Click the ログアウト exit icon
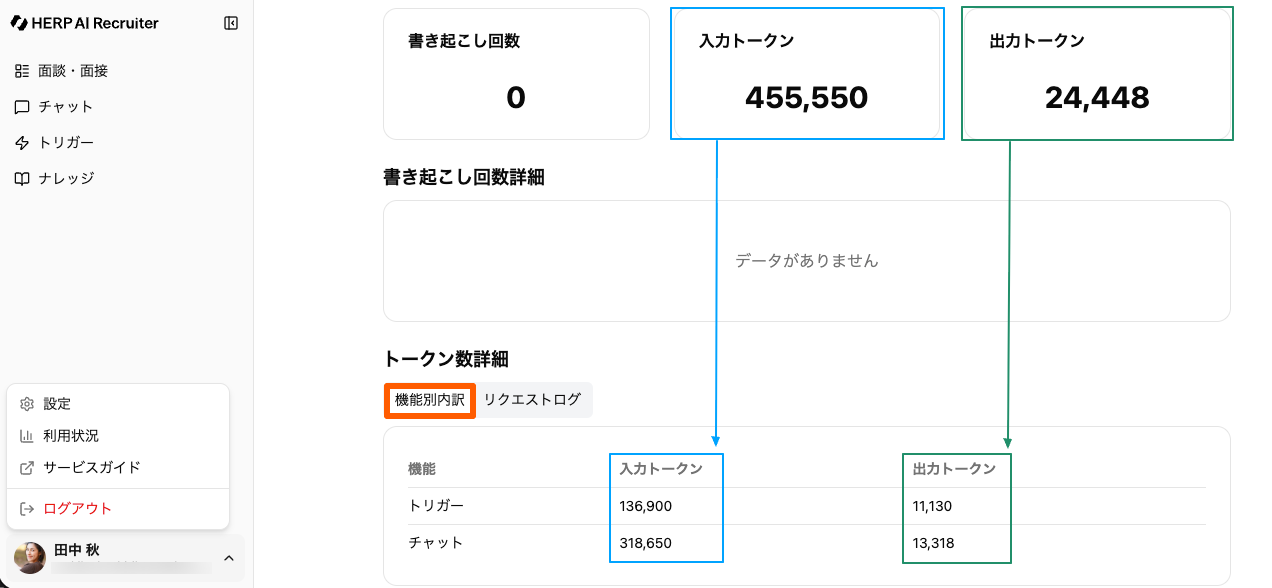The width and height of the screenshot is (1272, 588). pyautogui.click(x=27, y=509)
